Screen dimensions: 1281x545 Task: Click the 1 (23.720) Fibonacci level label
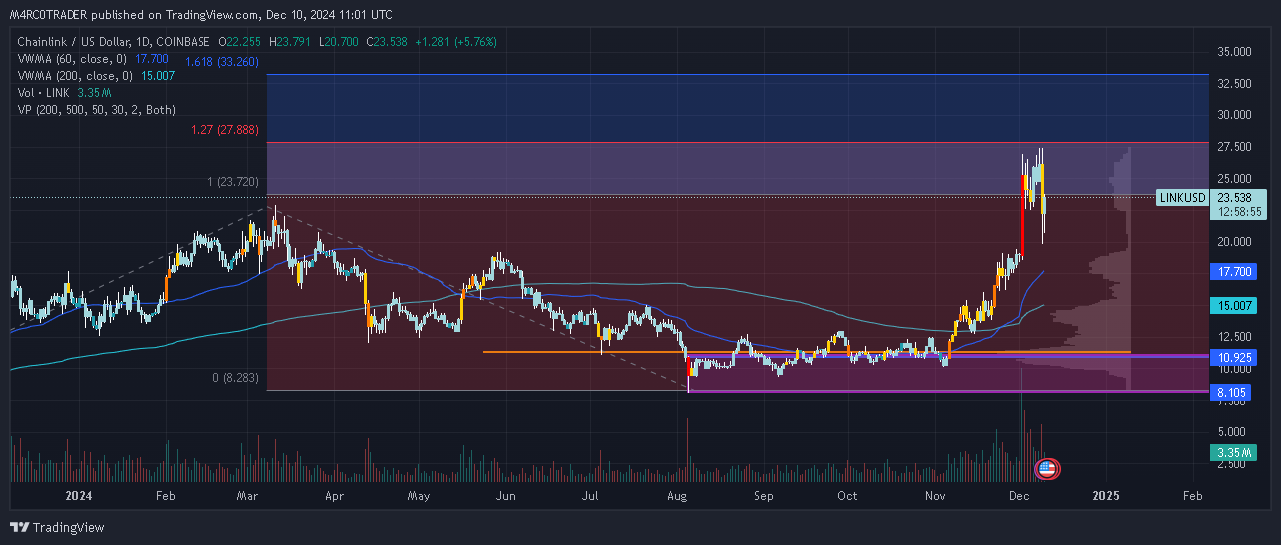[x=233, y=182]
